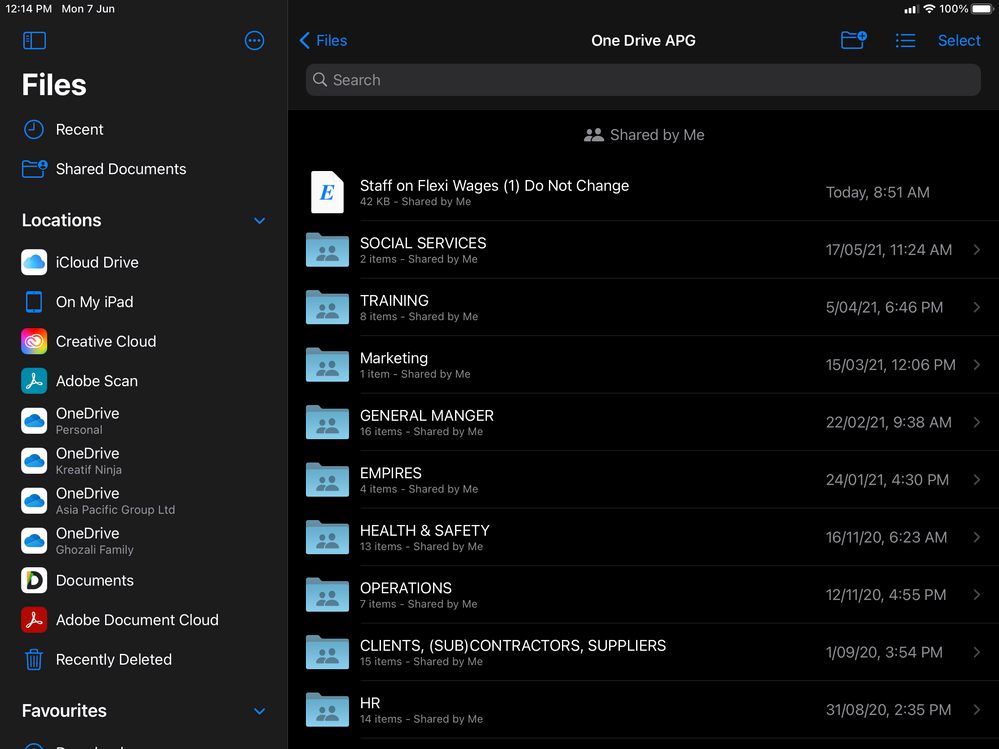This screenshot has width=999, height=749.
Task: Collapse the Favourites section chevron
Action: coord(259,711)
